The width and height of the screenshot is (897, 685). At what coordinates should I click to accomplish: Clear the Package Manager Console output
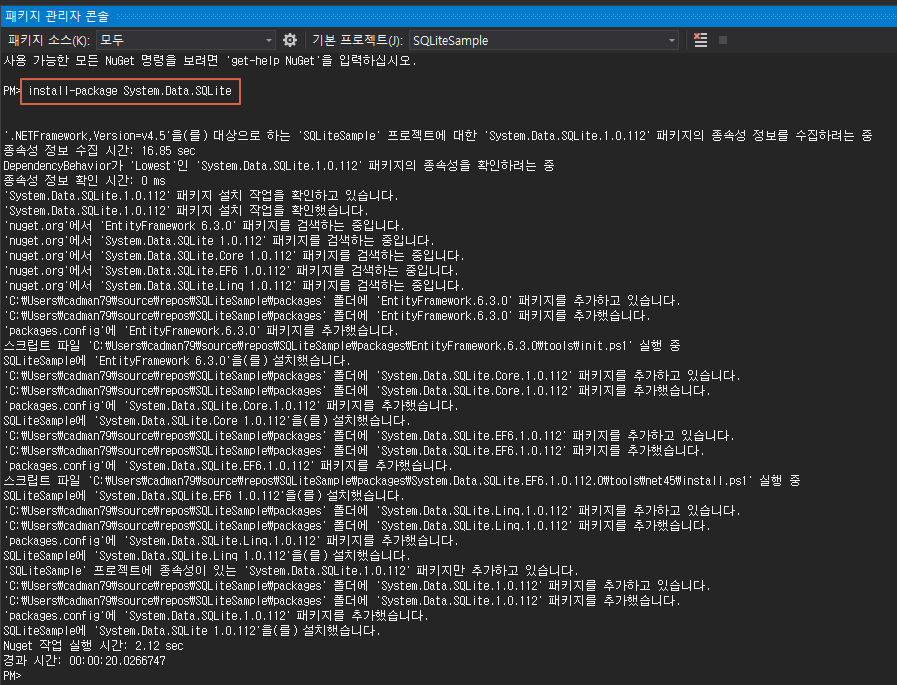point(700,40)
